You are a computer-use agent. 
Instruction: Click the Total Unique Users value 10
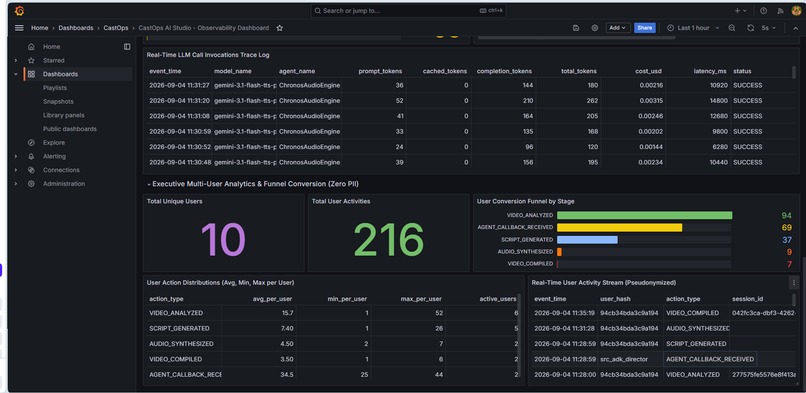point(223,239)
